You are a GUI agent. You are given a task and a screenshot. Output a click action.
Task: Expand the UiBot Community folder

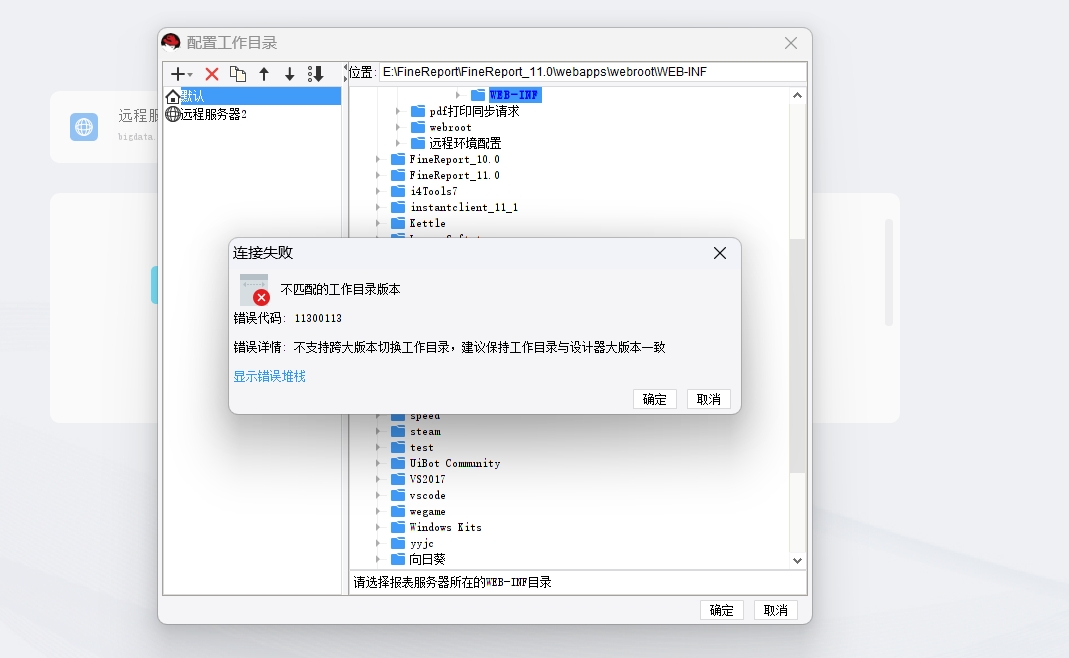(378, 464)
